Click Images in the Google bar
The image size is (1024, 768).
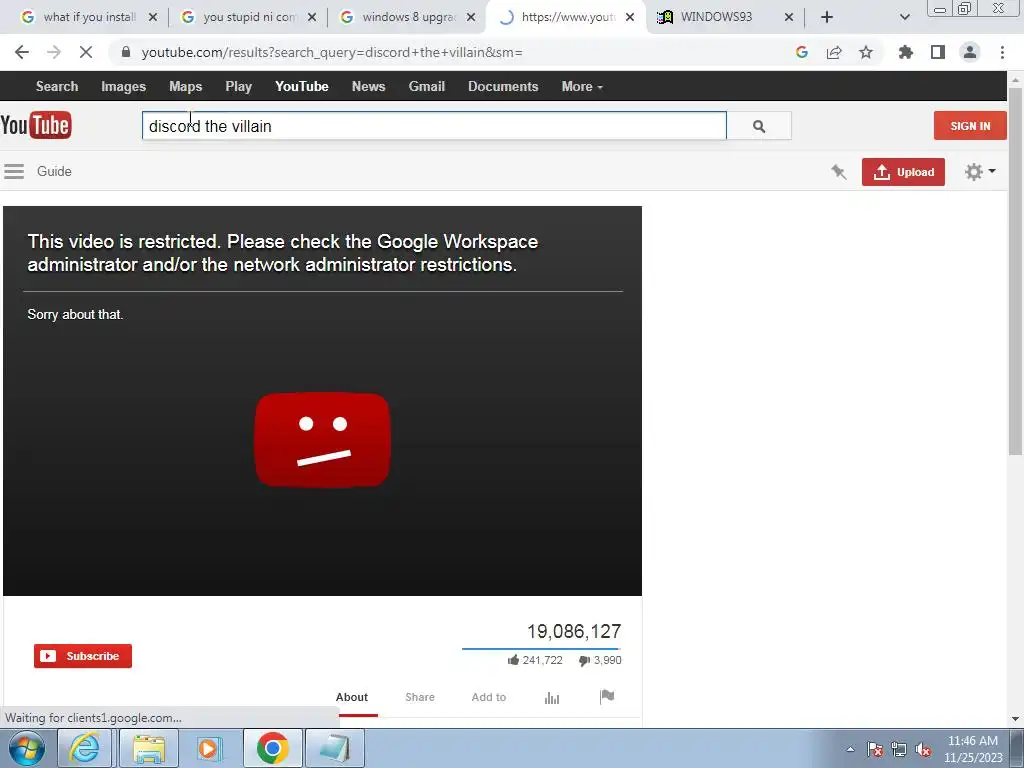pyautogui.click(x=123, y=86)
